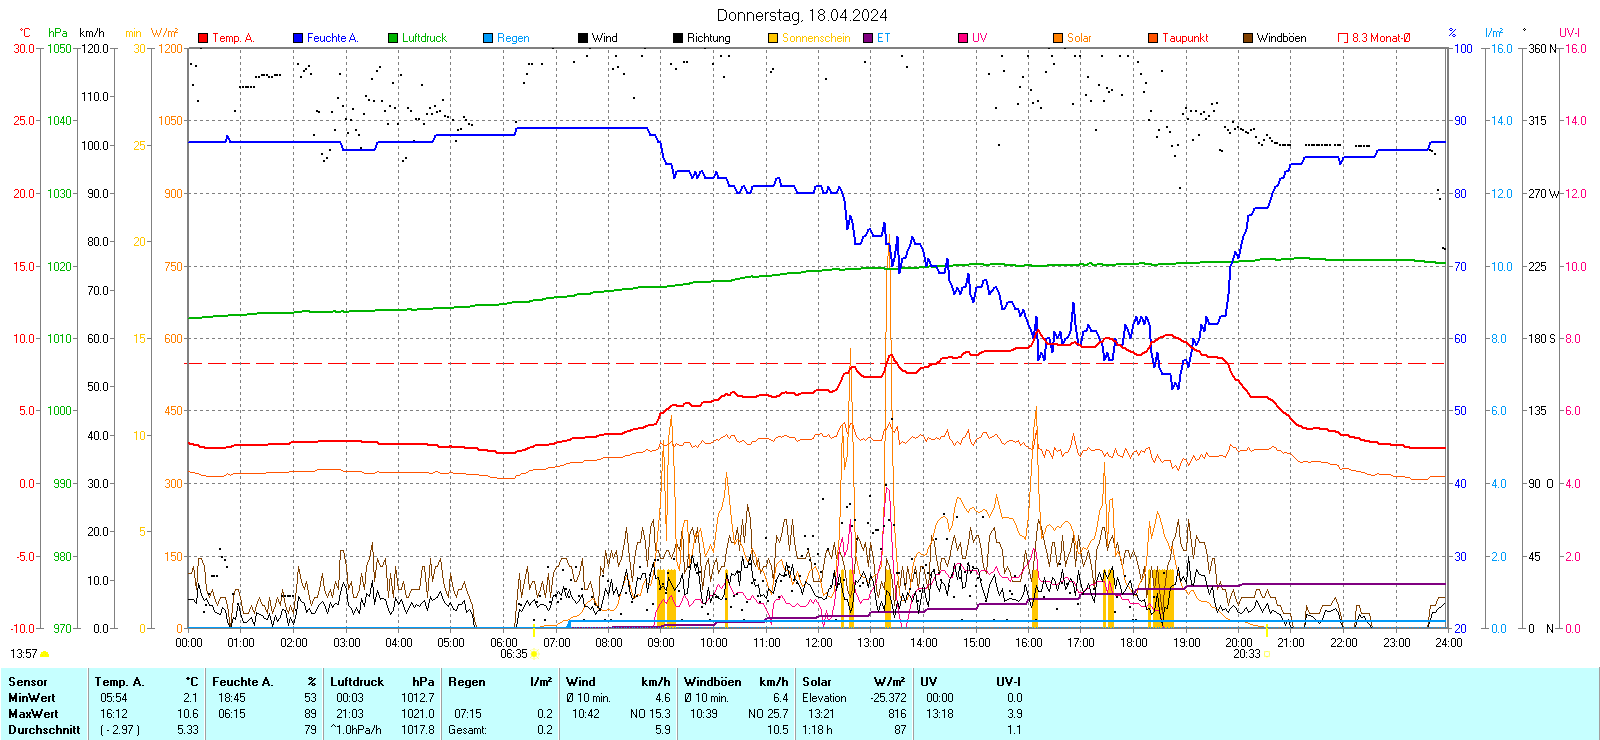Click the 12:00 mark on time axis
The width and height of the screenshot is (1600, 740).
[818, 642]
